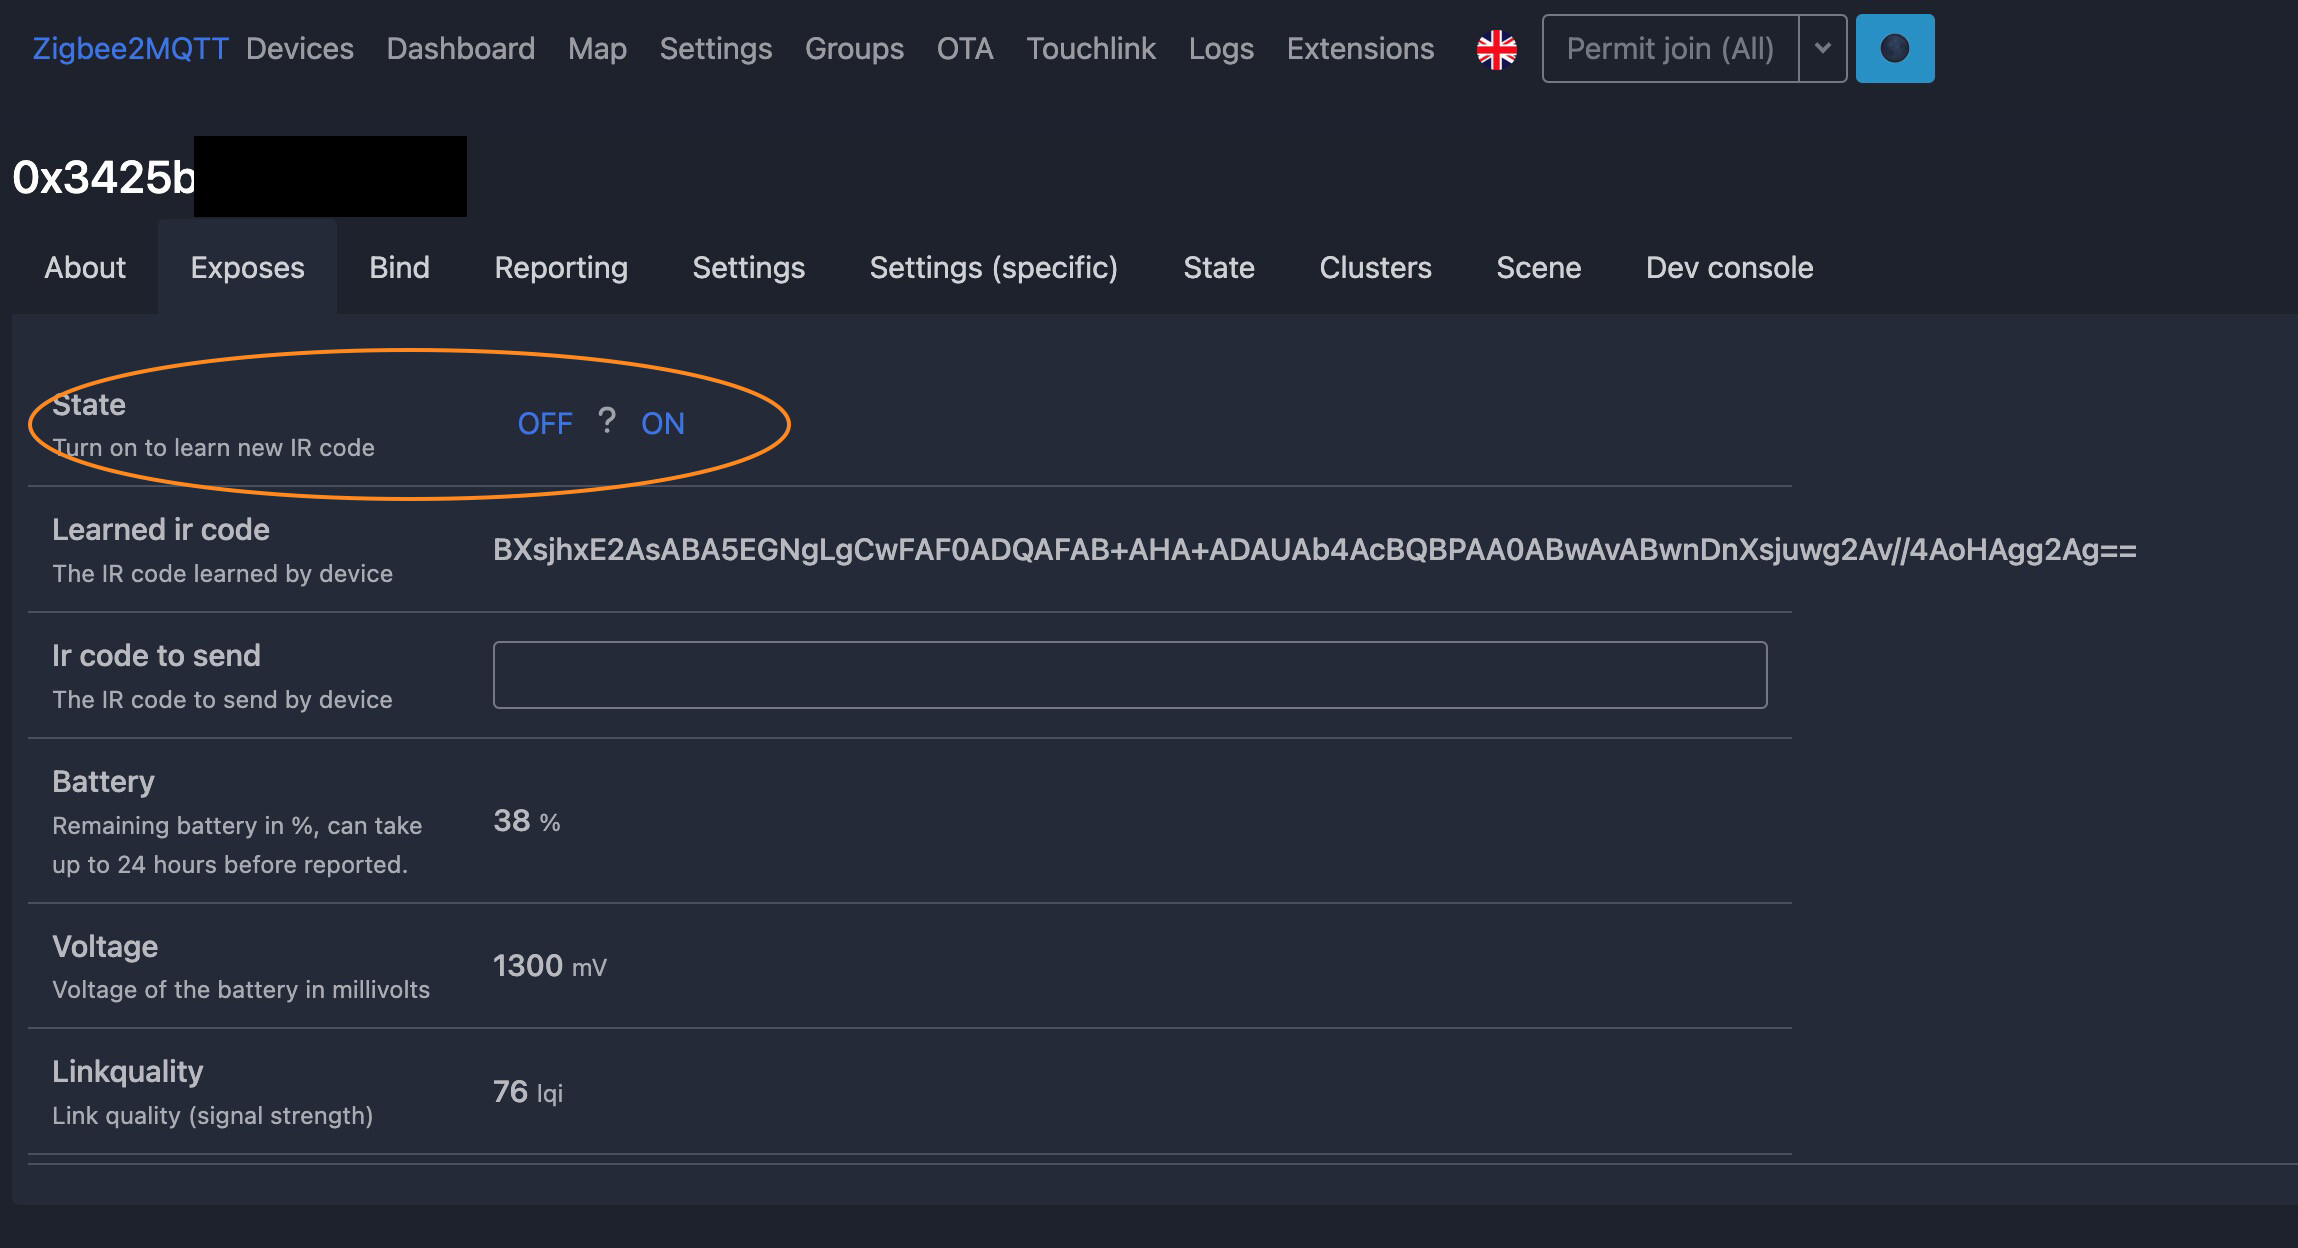Click the Permit join (All) button
Screen dimensions: 2298x1248
click(x=1670, y=48)
